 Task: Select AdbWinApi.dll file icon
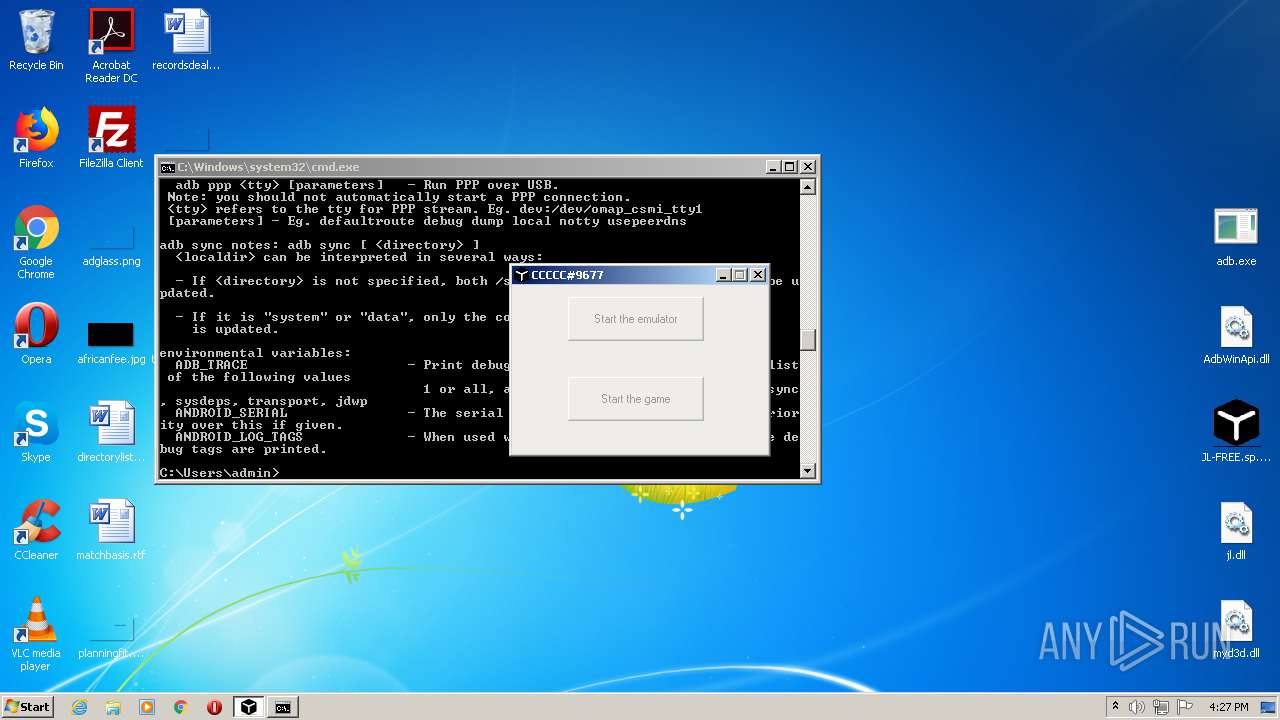[x=1236, y=334]
